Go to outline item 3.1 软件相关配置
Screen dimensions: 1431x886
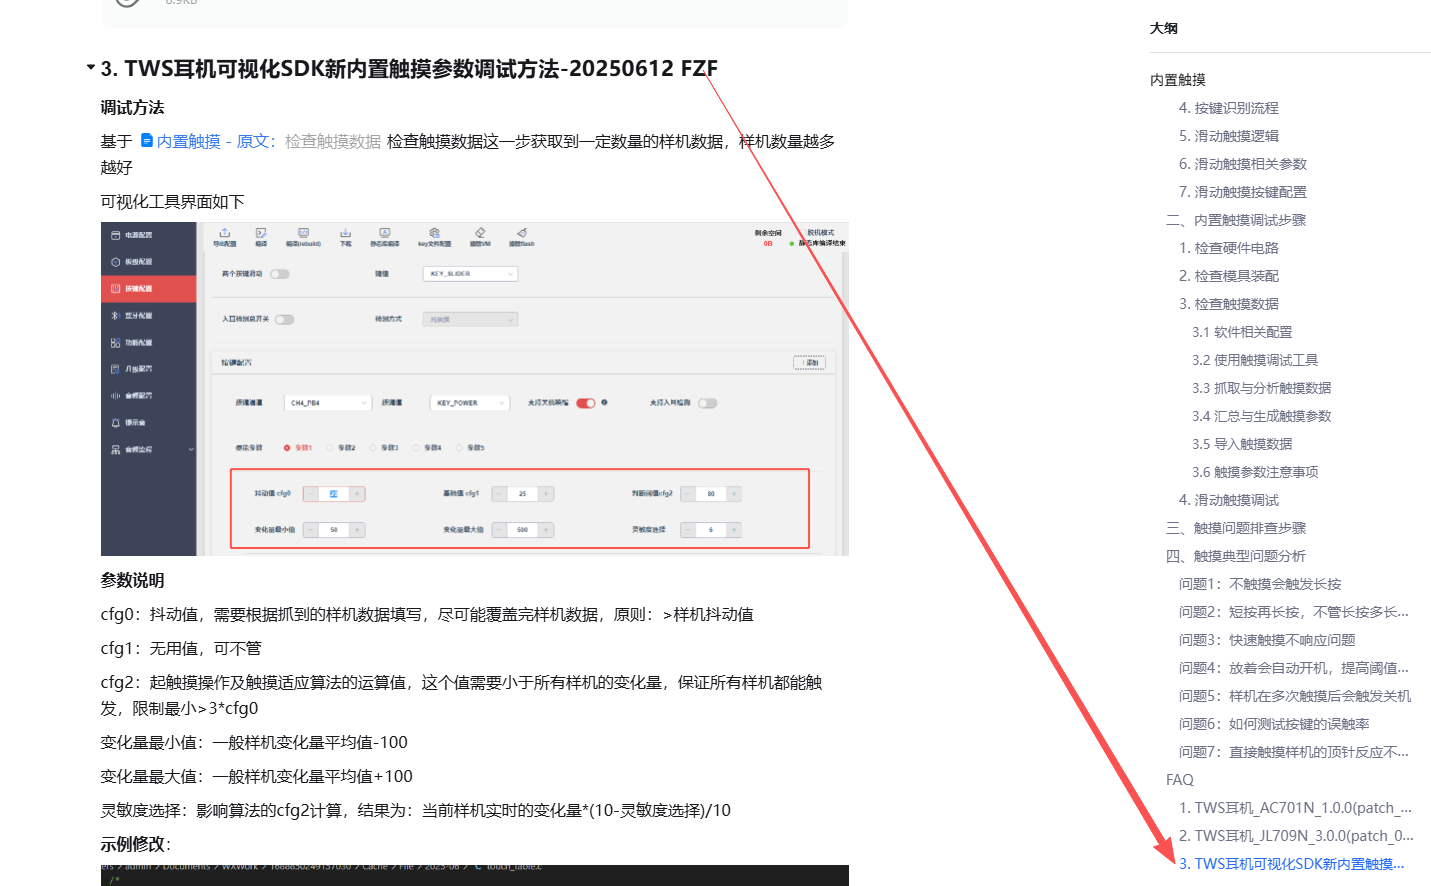pos(1242,332)
